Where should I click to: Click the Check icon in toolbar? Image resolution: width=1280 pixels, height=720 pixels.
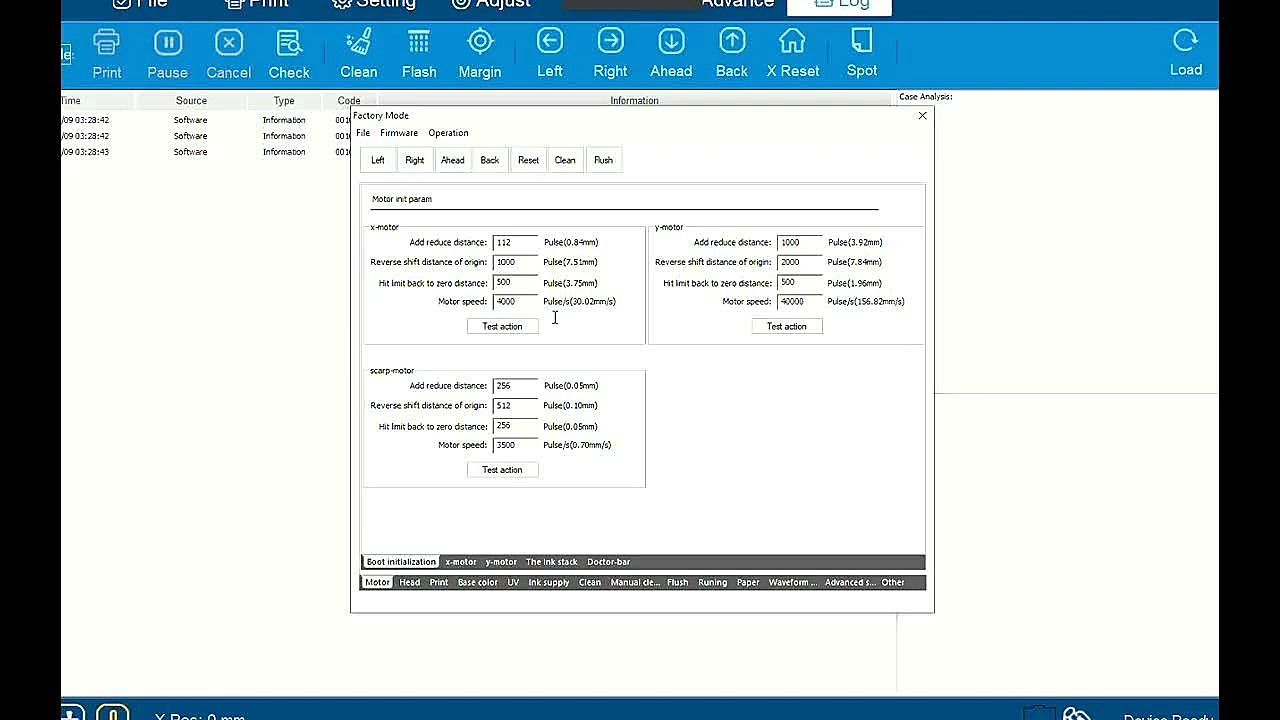[x=289, y=42]
